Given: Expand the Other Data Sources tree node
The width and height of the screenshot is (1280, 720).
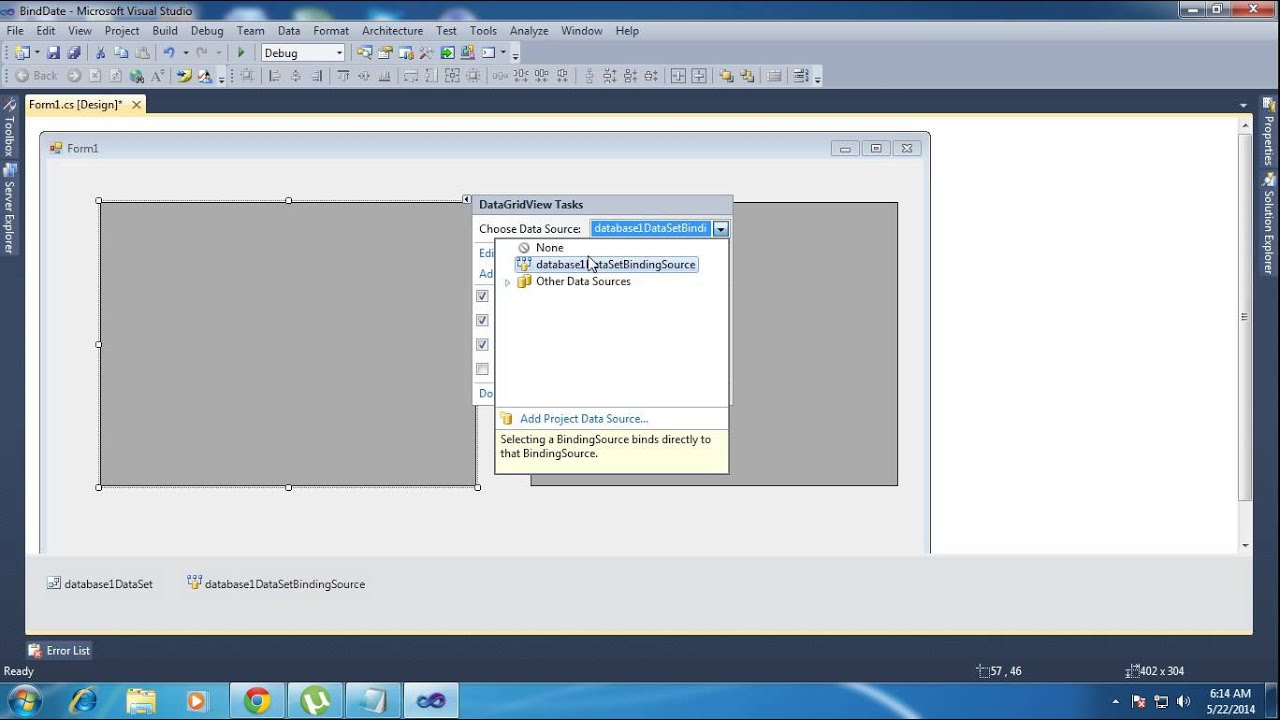Looking at the screenshot, I should pos(507,282).
